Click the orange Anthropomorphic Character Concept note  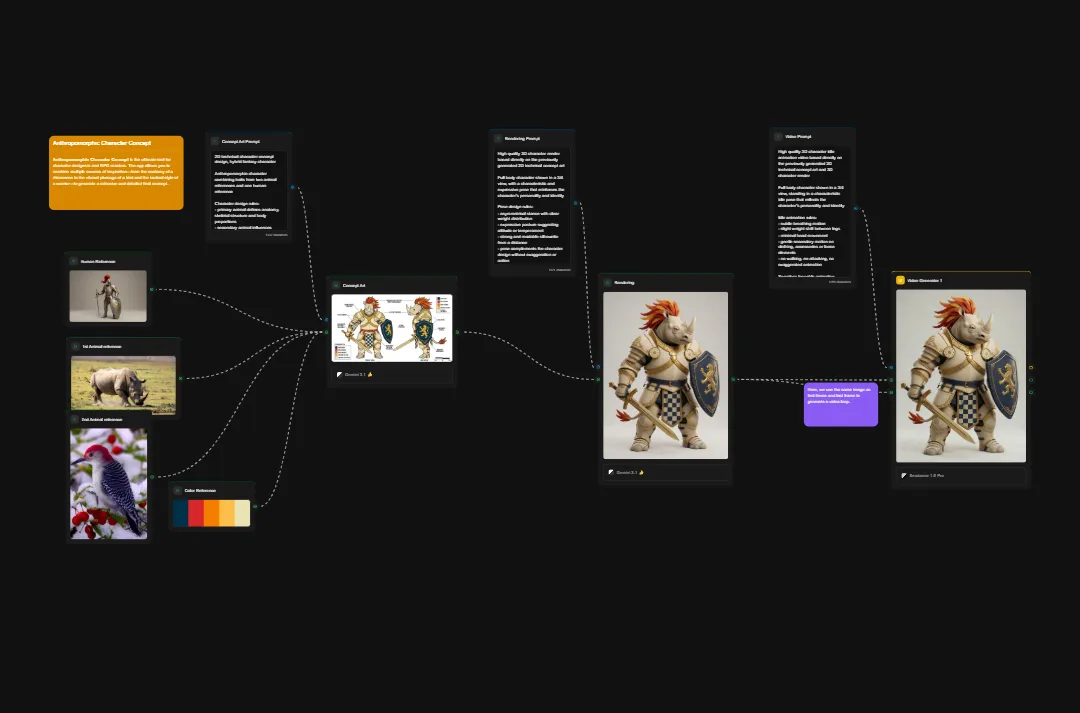(116, 172)
